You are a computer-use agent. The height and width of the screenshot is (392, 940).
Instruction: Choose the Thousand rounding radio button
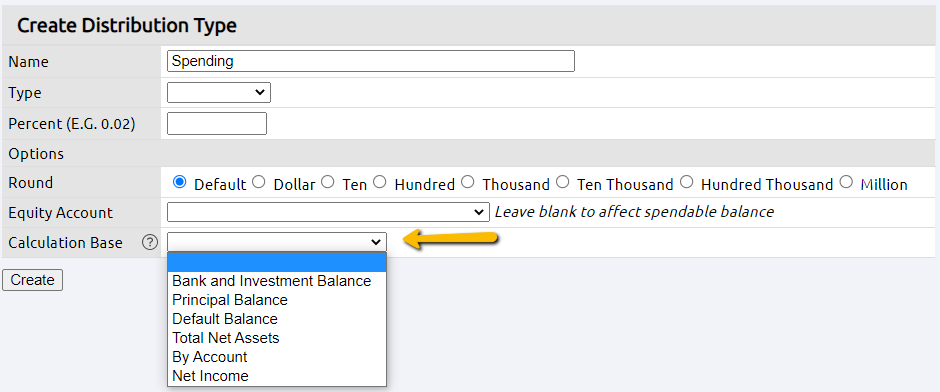point(468,182)
